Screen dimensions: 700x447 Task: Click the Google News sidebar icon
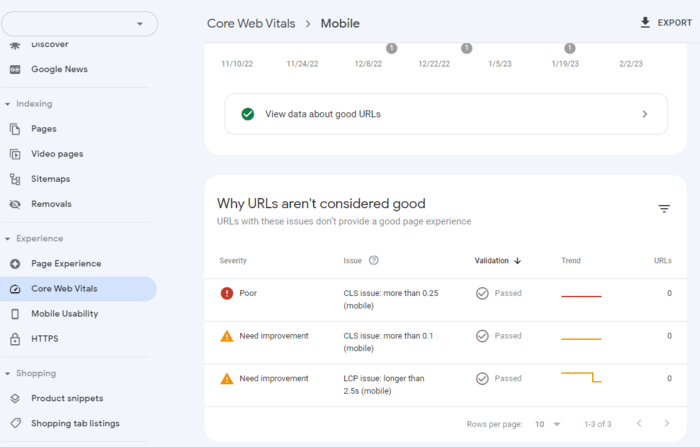[x=15, y=69]
